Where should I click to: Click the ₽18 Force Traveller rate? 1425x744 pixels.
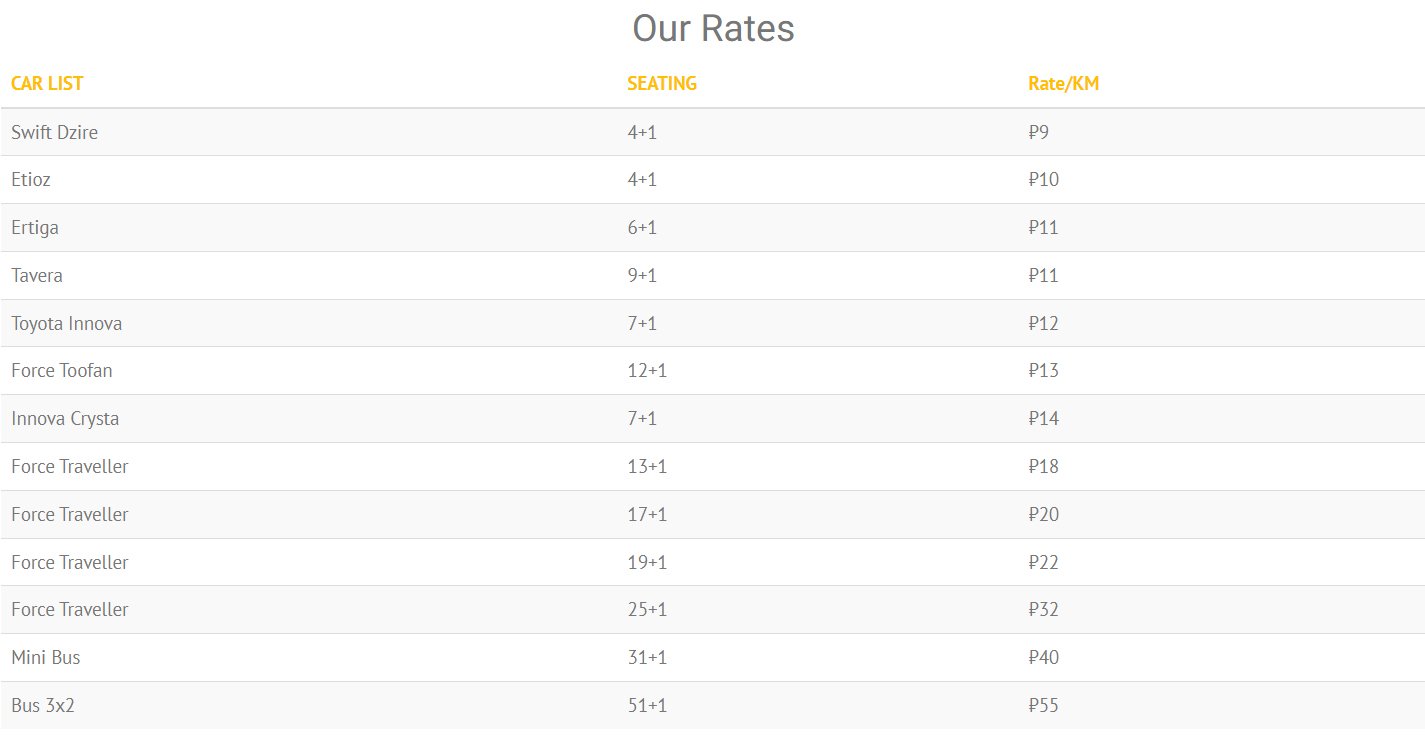1043,467
